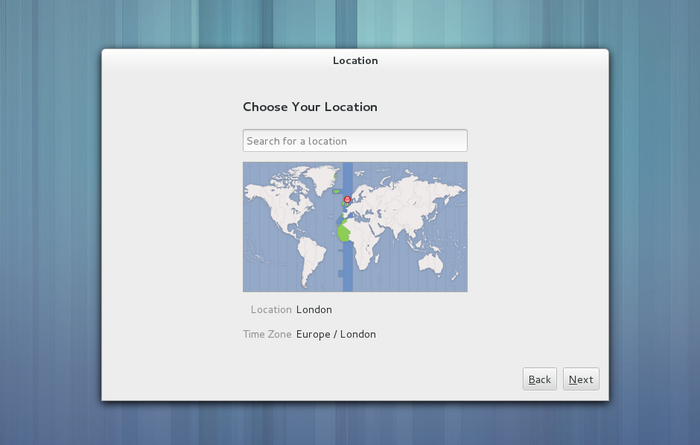The height and width of the screenshot is (445, 700).
Task: Click the highlighted blue time zone band
Action: coord(347,268)
